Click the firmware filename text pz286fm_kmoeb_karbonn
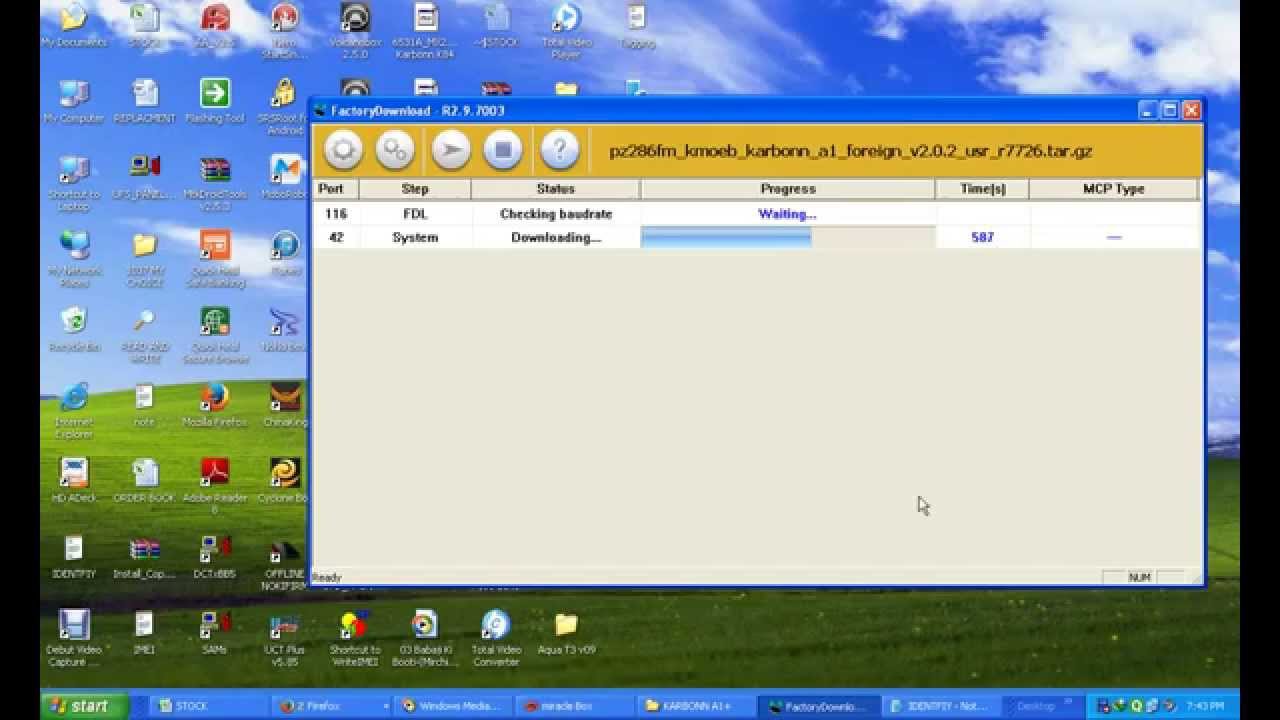1280x720 pixels. pos(851,152)
